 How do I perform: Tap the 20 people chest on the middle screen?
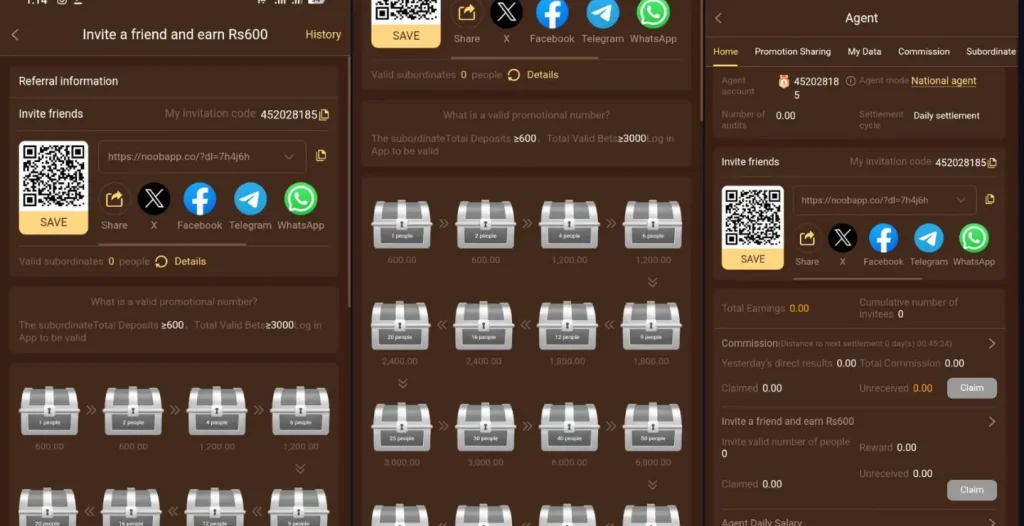pos(400,325)
